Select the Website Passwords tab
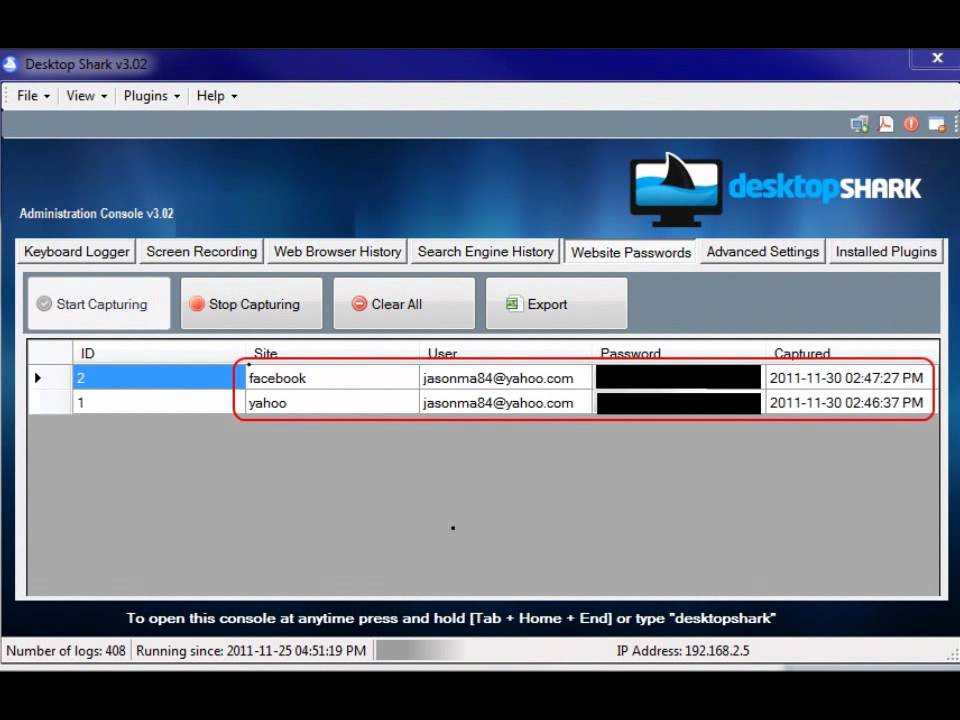960x720 pixels. [631, 252]
